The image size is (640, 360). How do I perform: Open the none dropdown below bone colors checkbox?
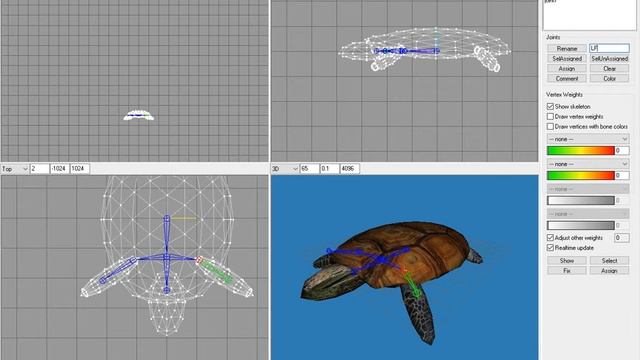(588, 139)
